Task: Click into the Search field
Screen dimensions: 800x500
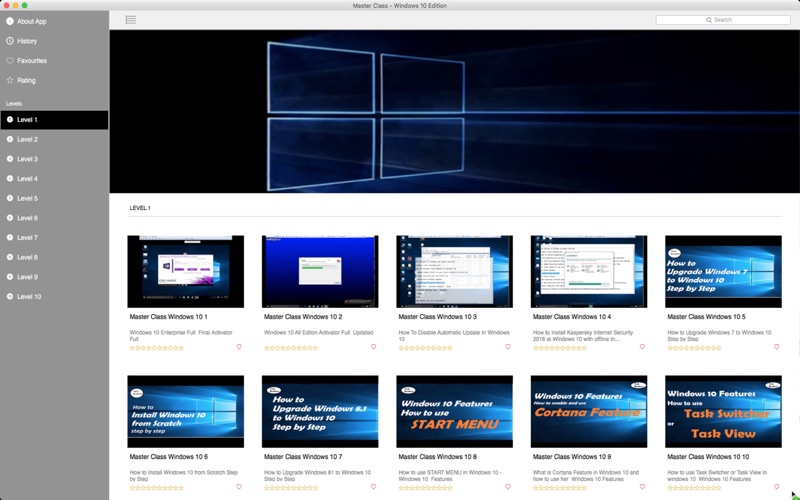Action: pyautogui.click(x=722, y=20)
